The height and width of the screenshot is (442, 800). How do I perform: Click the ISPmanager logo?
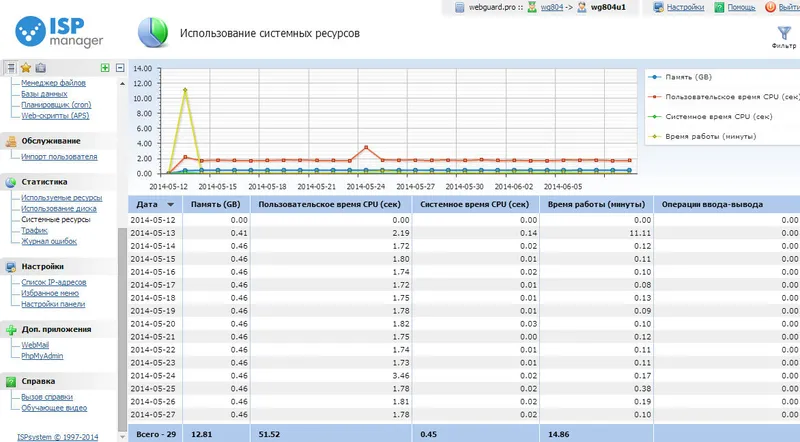tap(59, 32)
